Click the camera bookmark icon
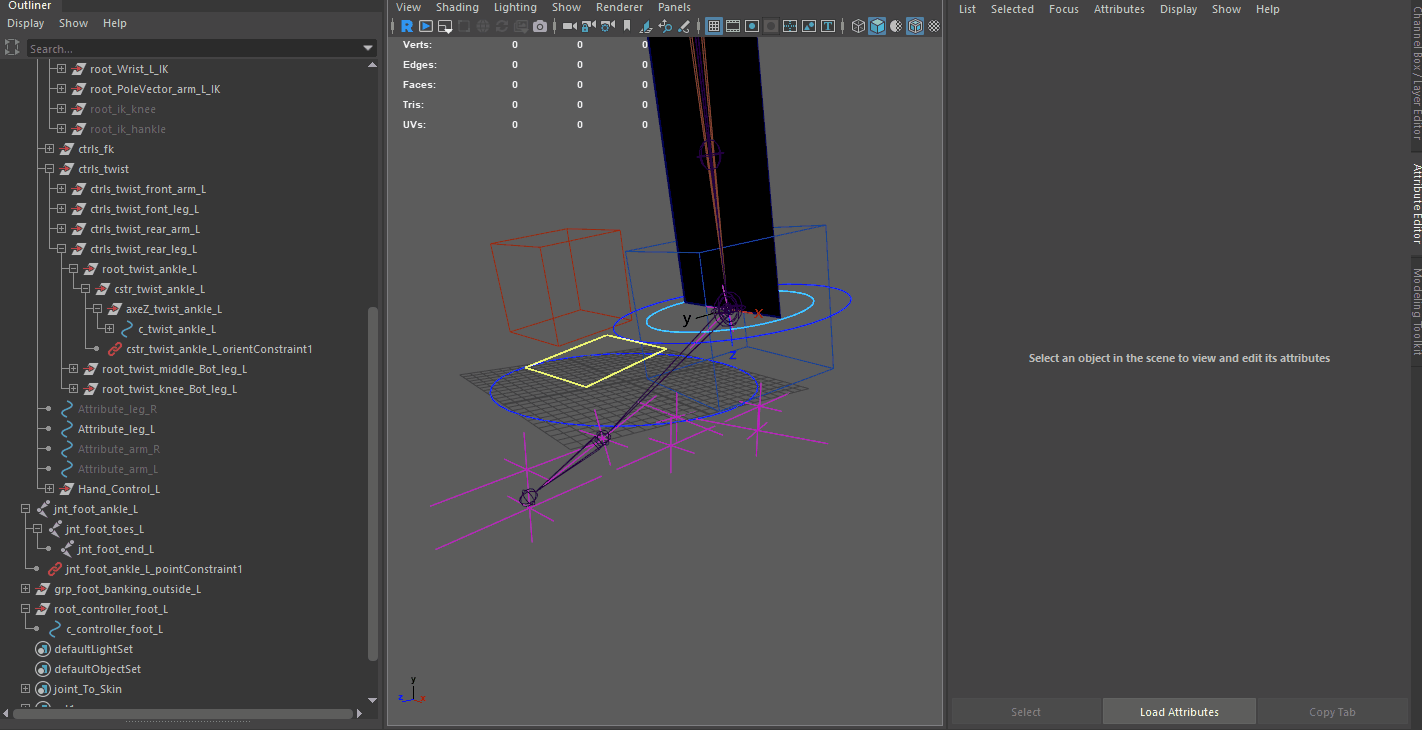 click(x=627, y=26)
